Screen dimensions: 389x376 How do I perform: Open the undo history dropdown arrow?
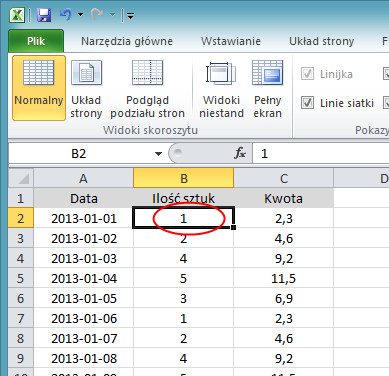(x=80, y=15)
